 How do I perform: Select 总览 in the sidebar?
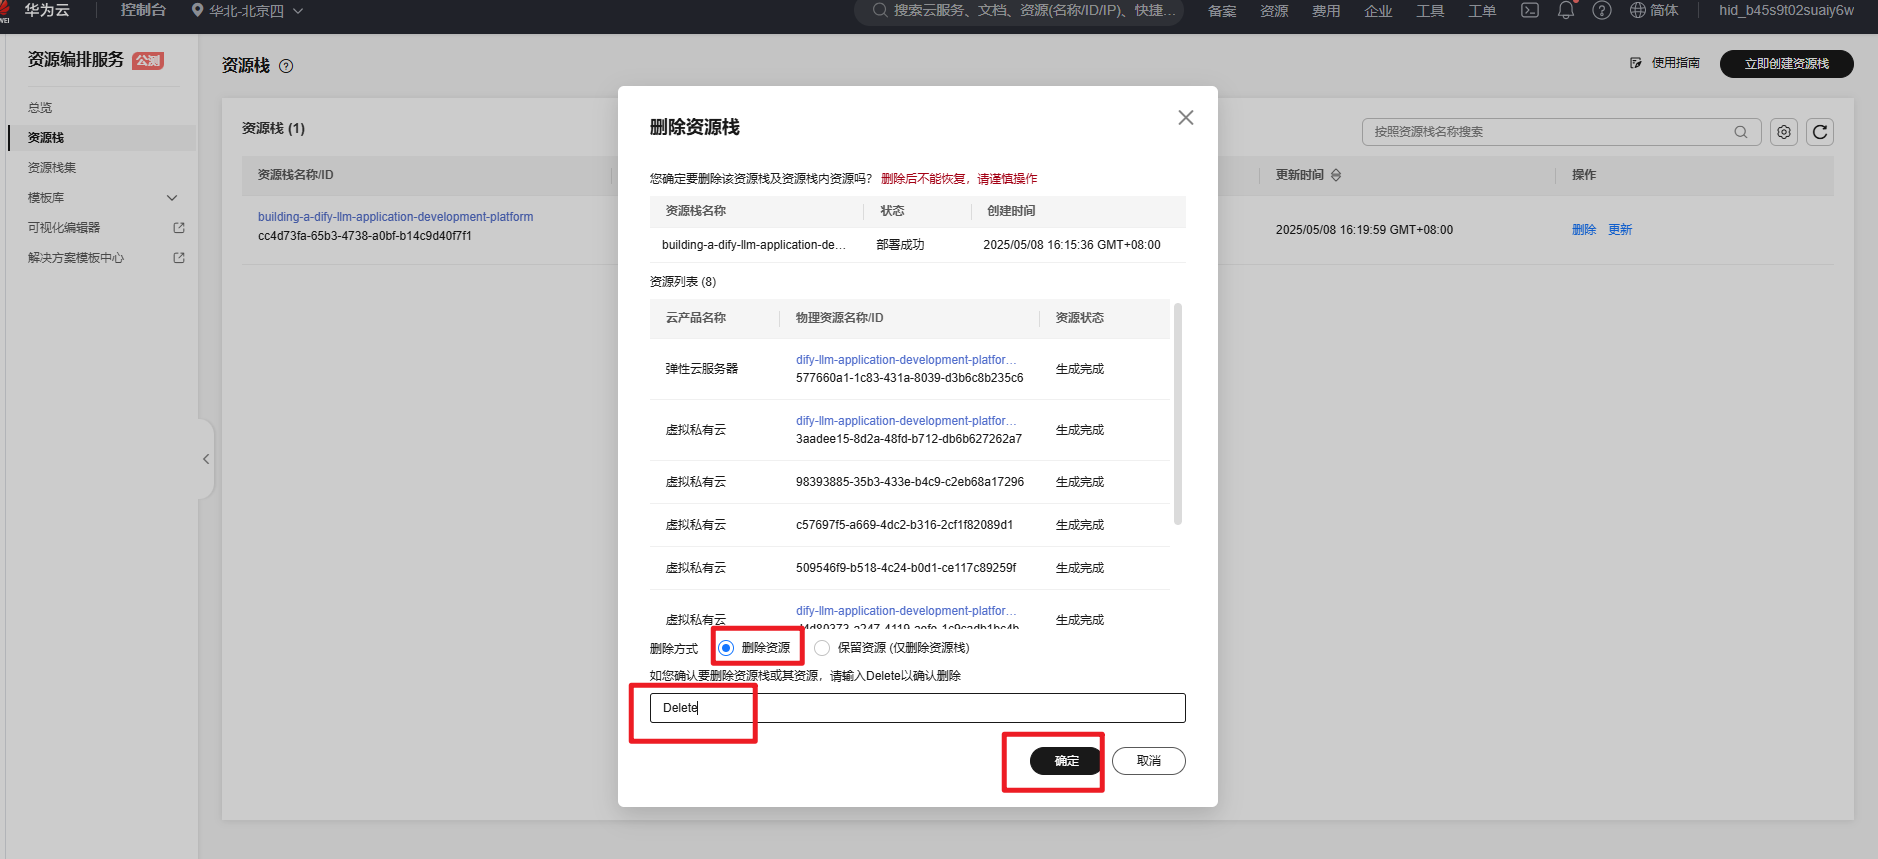click(x=40, y=108)
